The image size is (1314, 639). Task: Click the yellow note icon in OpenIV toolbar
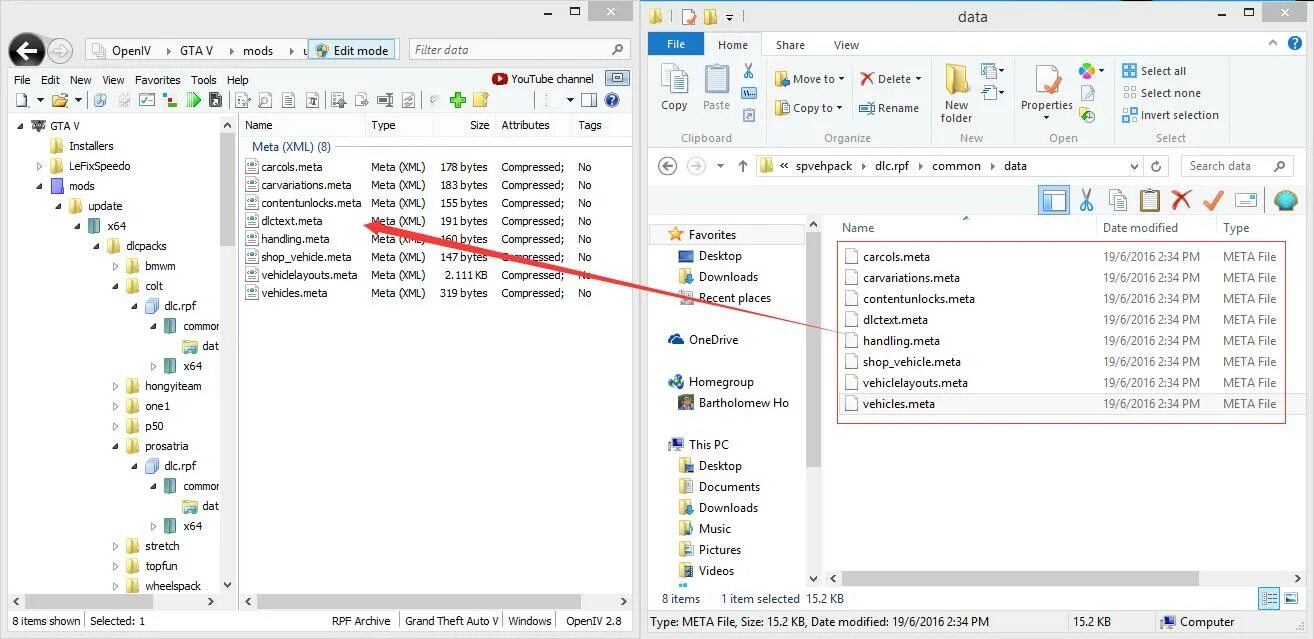[481, 100]
